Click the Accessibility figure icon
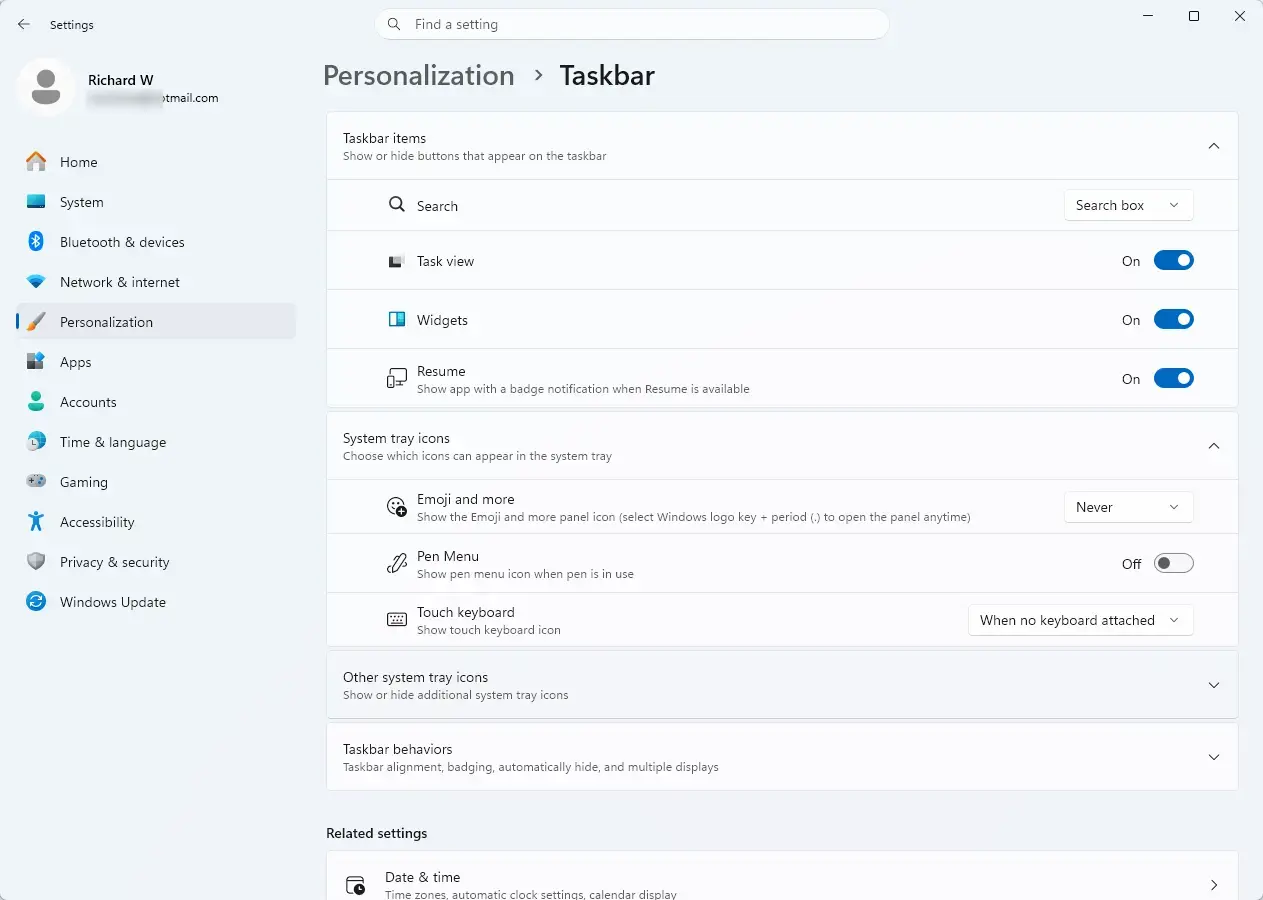This screenshot has height=900, width=1263. click(x=36, y=522)
